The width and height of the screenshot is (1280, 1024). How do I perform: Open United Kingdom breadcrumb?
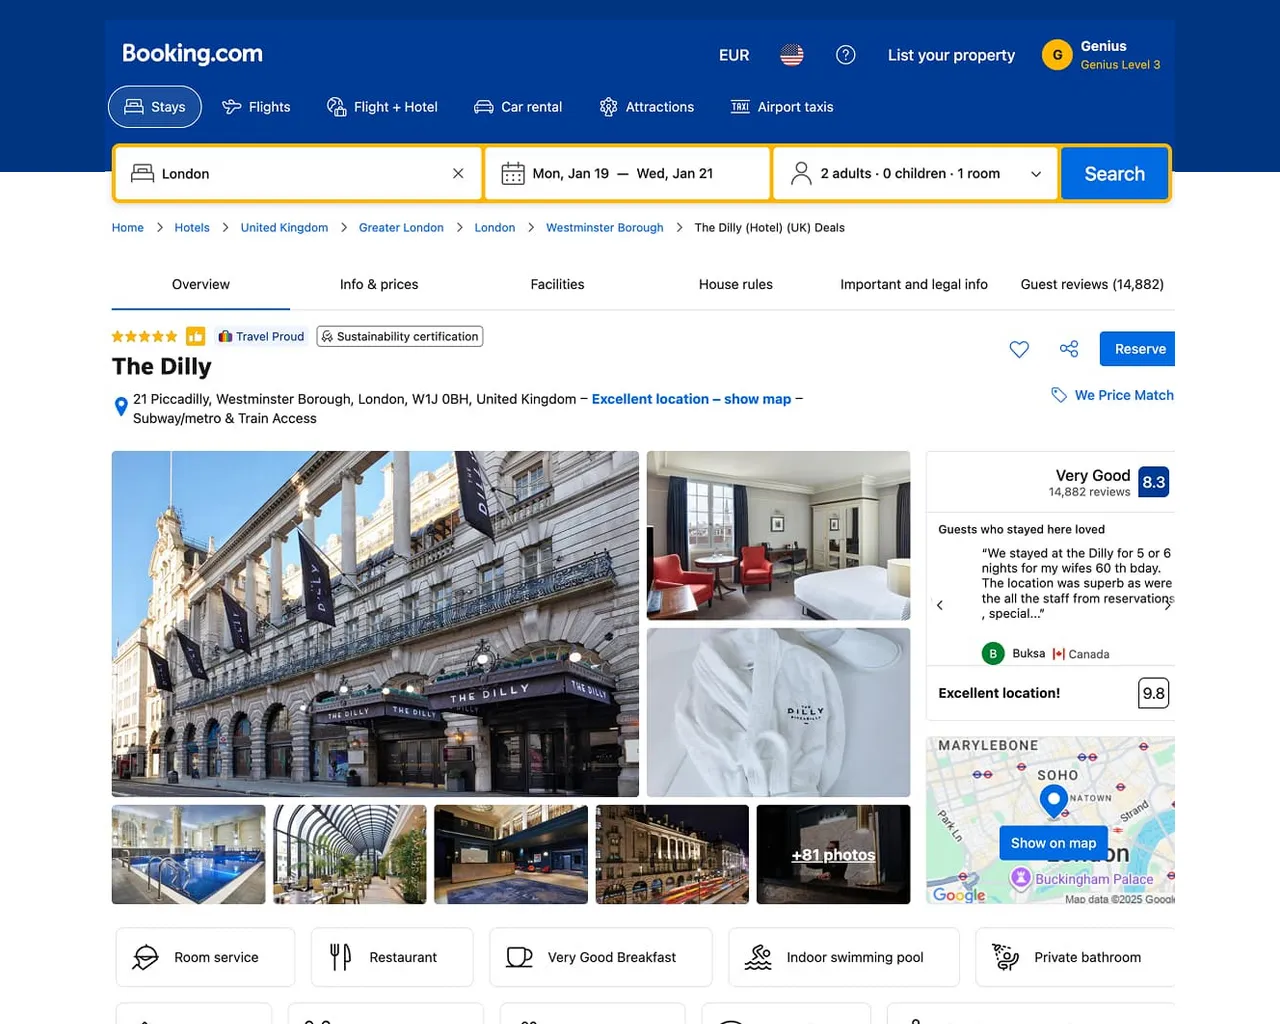click(284, 228)
